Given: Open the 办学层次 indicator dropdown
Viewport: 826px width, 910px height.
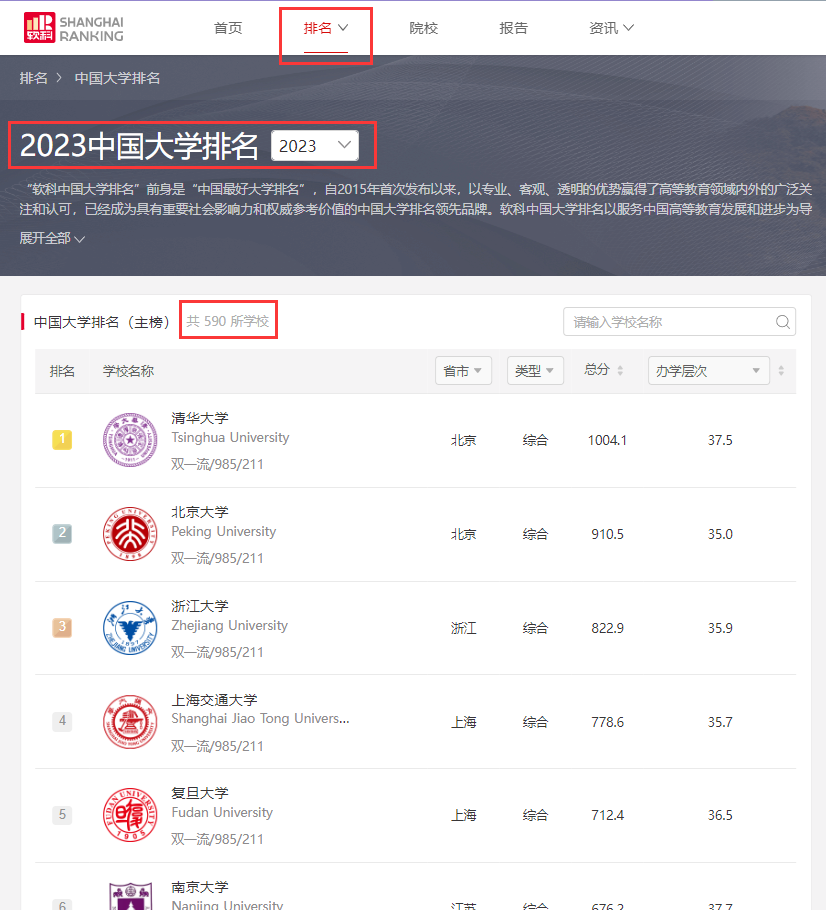Looking at the screenshot, I should coord(709,371).
